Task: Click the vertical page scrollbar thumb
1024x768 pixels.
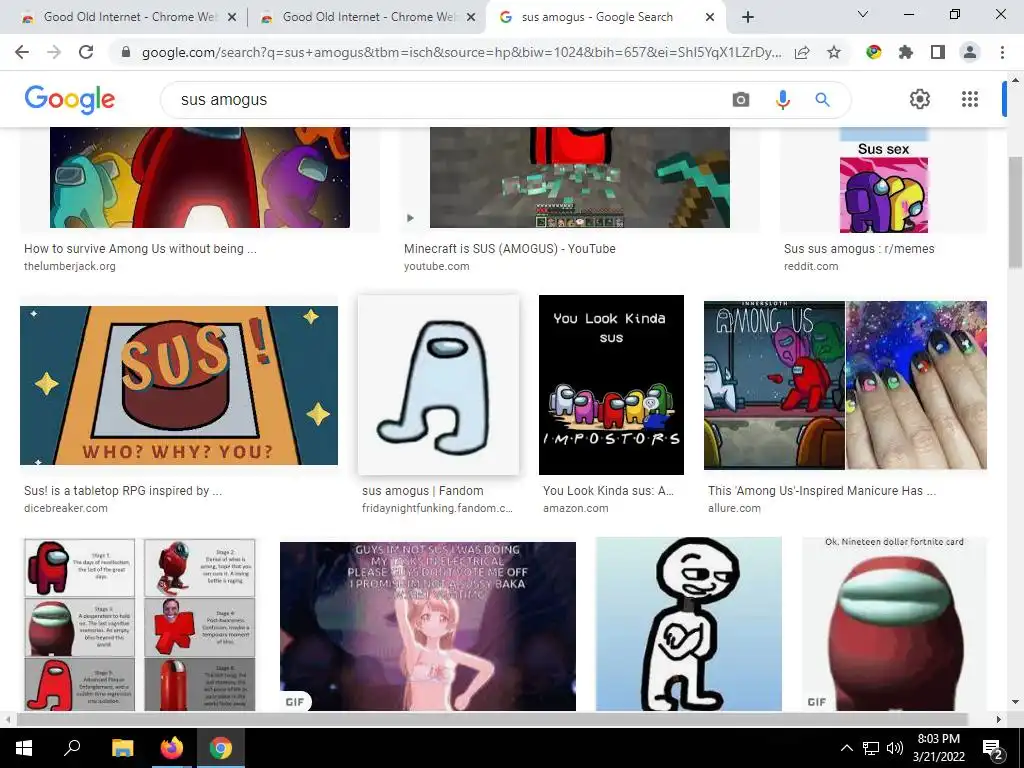Action: point(1015,212)
